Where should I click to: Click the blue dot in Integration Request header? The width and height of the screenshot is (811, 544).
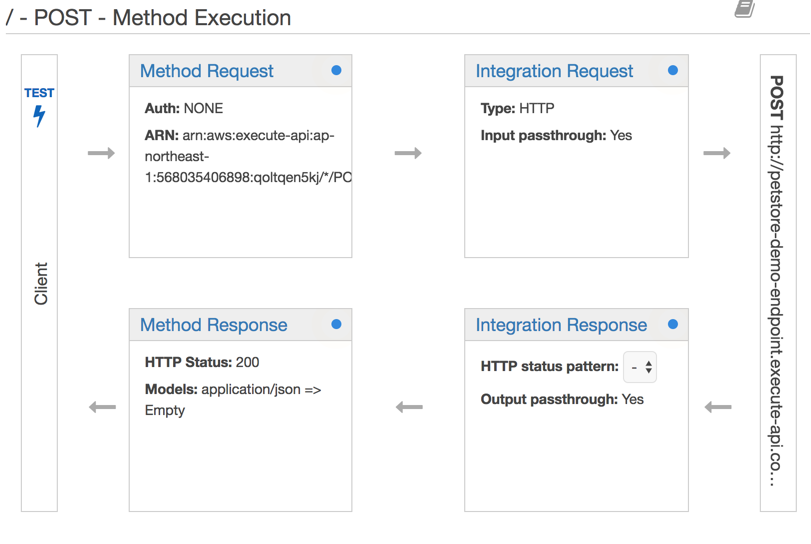pyautogui.click(x=673, y=70)
